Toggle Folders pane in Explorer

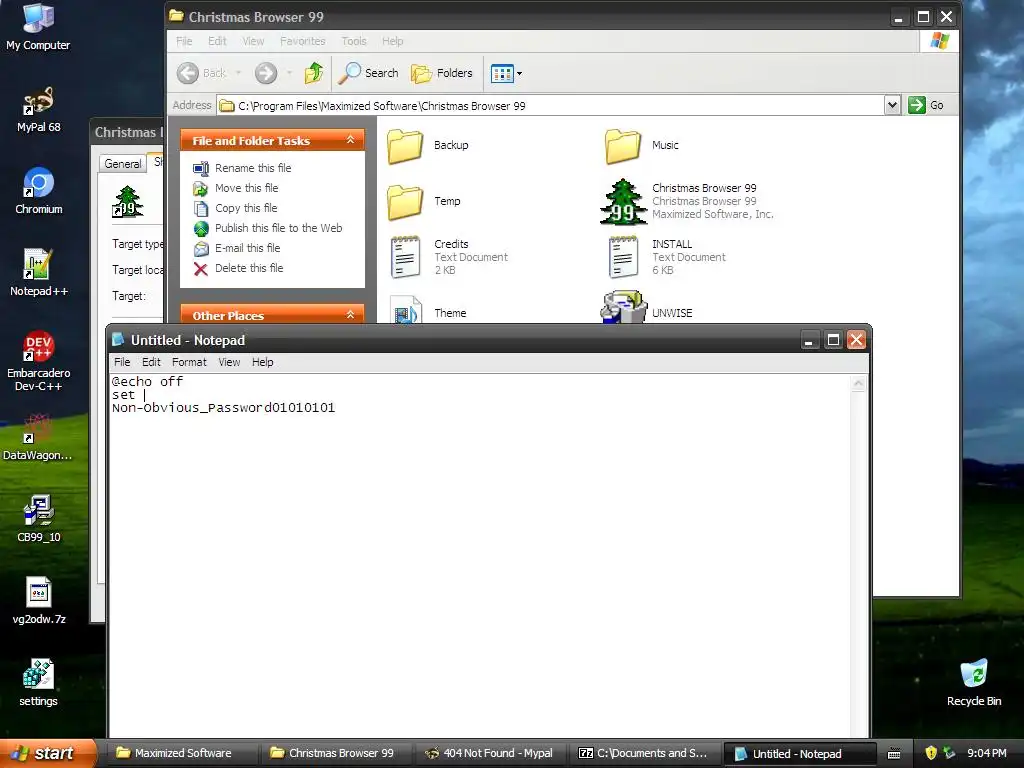(x=441, y=73)
